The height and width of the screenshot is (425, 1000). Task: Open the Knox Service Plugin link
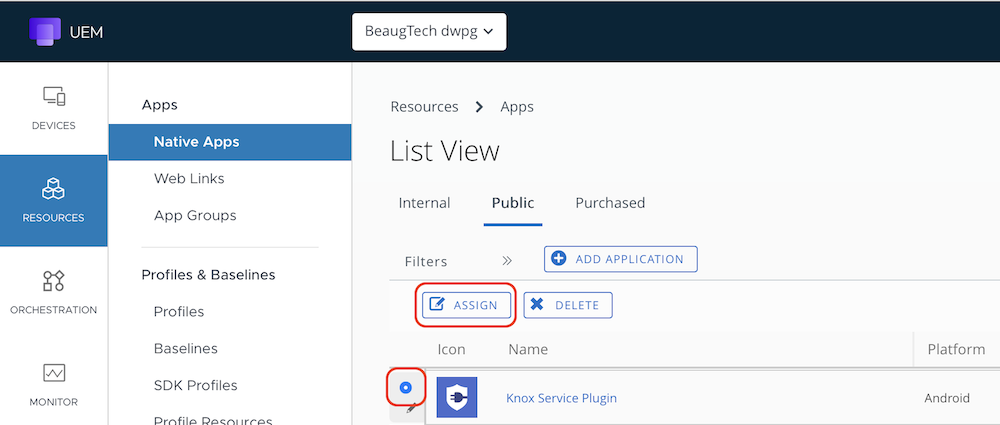click(x=561, y=398)
